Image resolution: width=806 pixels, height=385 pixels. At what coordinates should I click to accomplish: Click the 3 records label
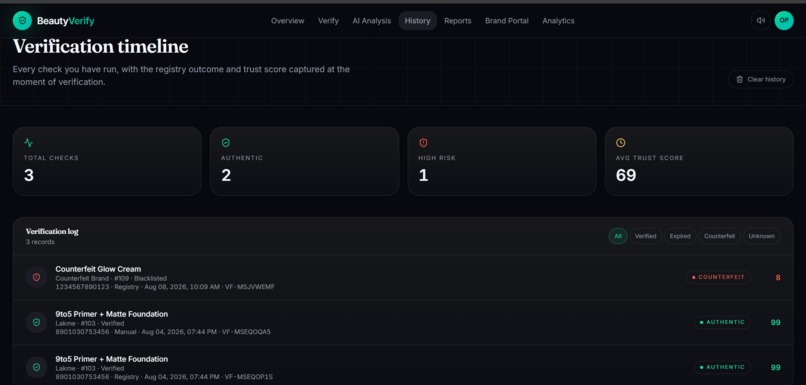pyautogui.click(x=40, y=242)
